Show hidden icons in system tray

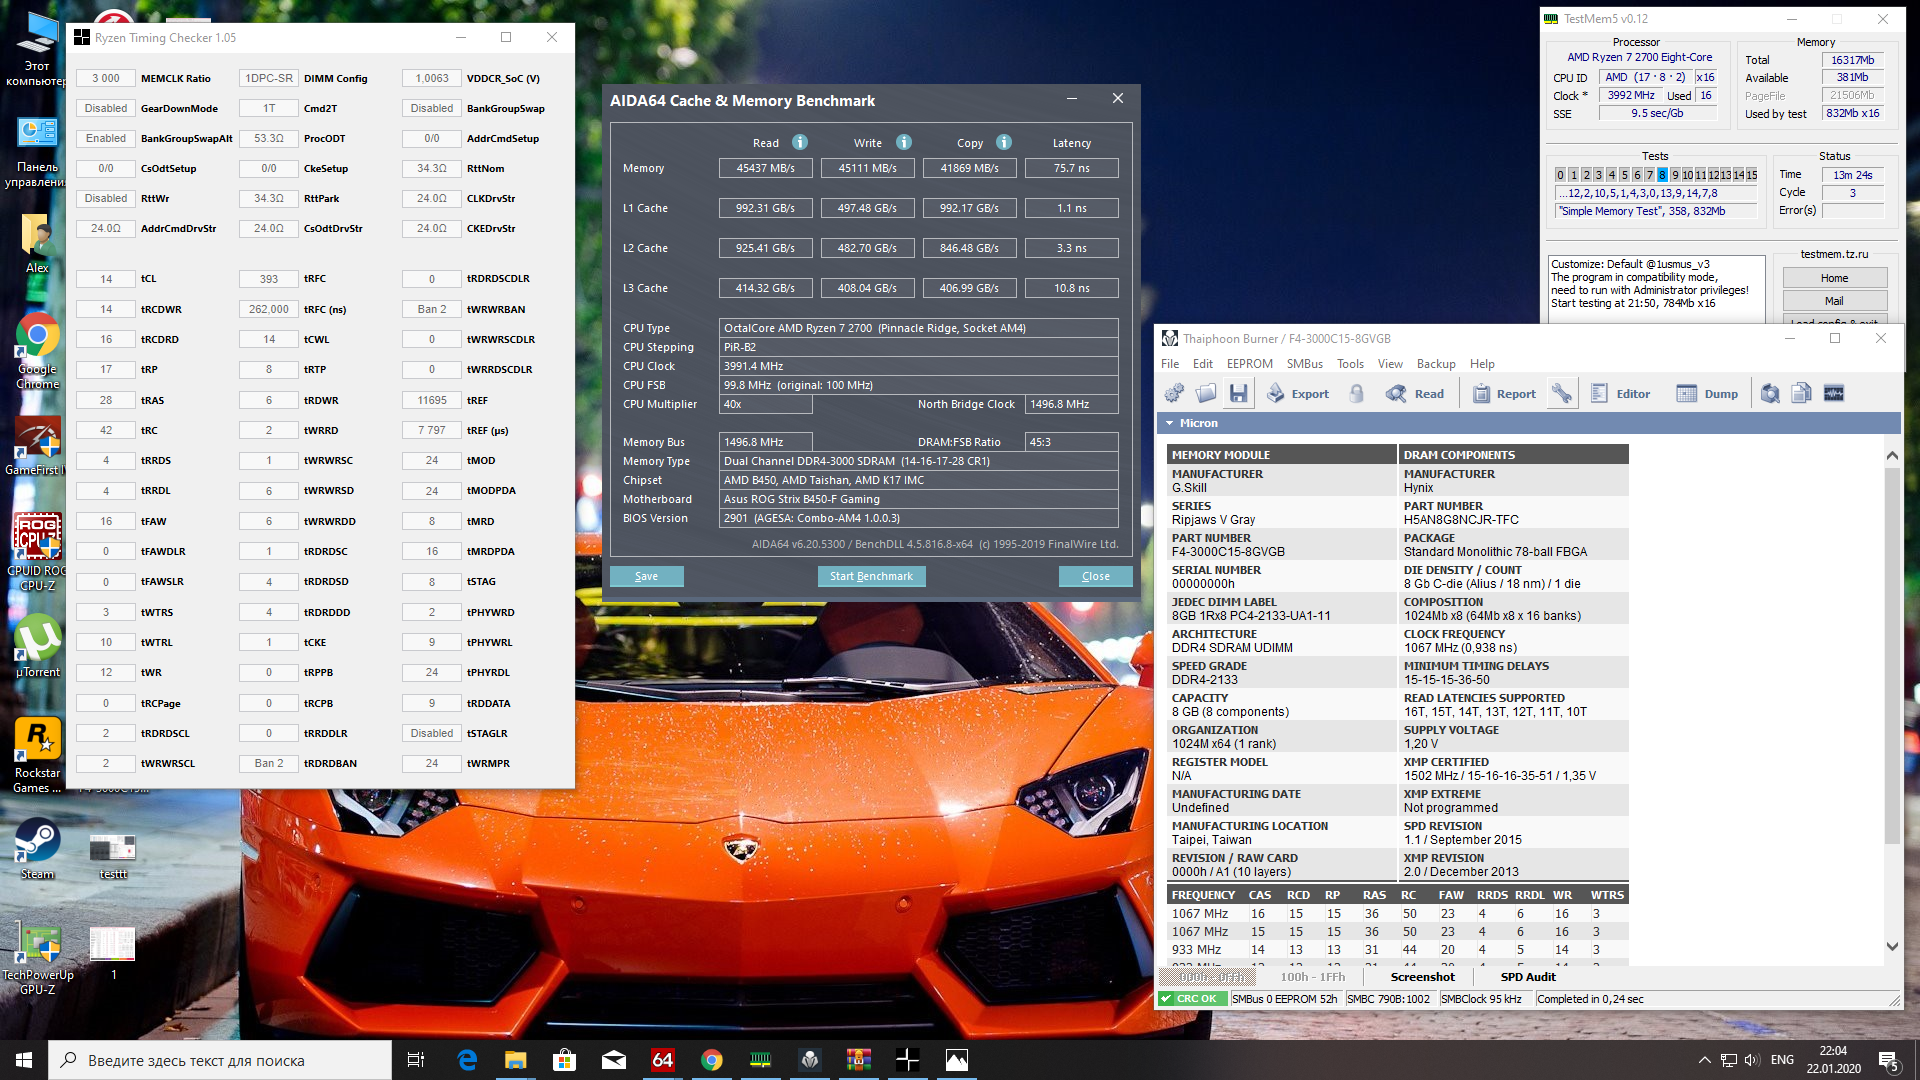coord(1704,1060)
